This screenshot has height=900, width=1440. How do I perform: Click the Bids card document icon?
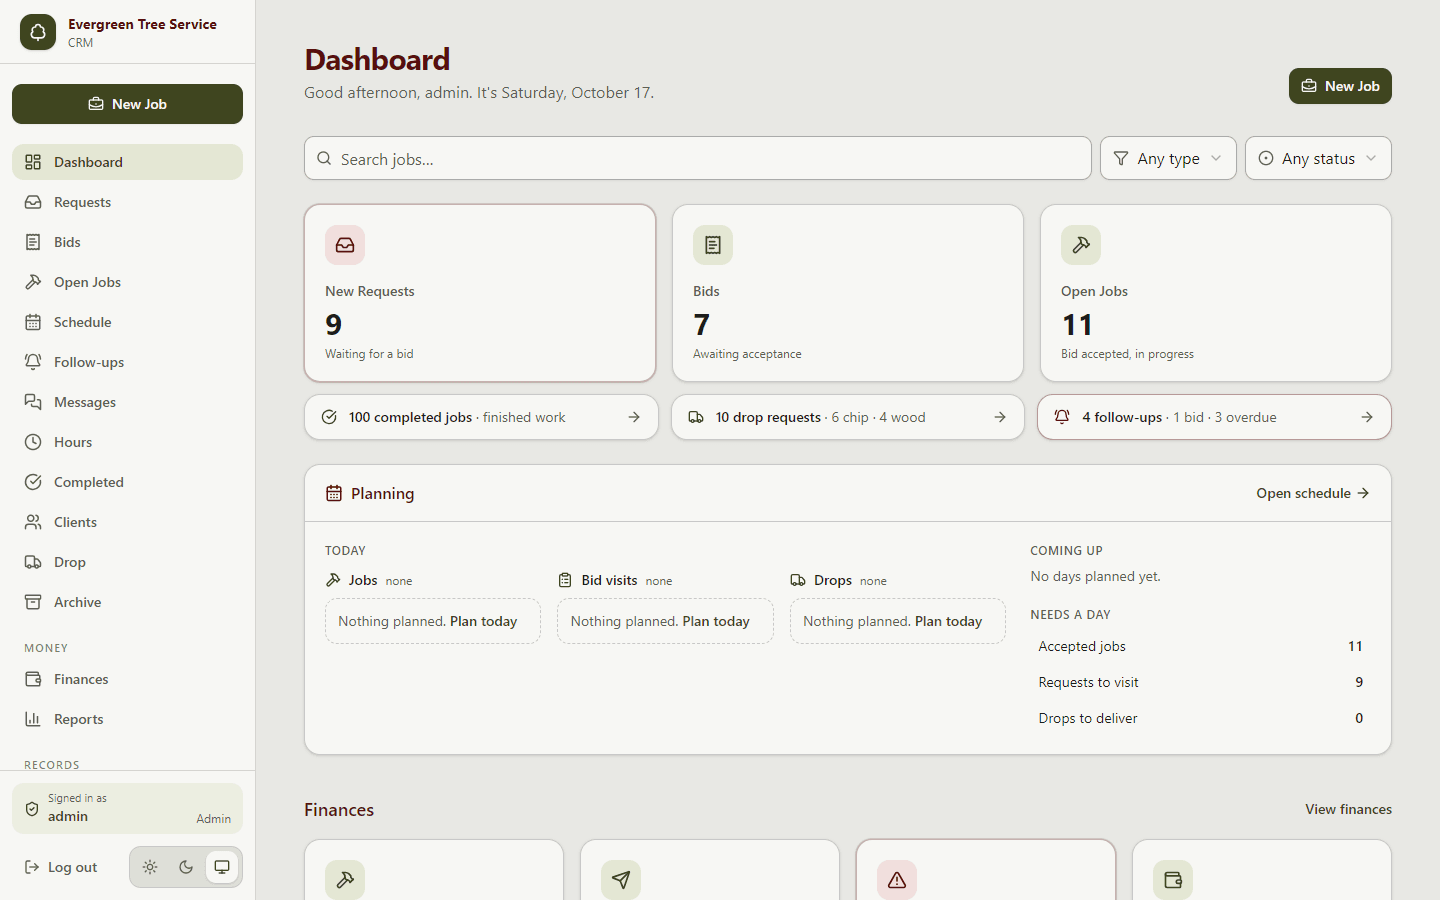coord(713,245)
